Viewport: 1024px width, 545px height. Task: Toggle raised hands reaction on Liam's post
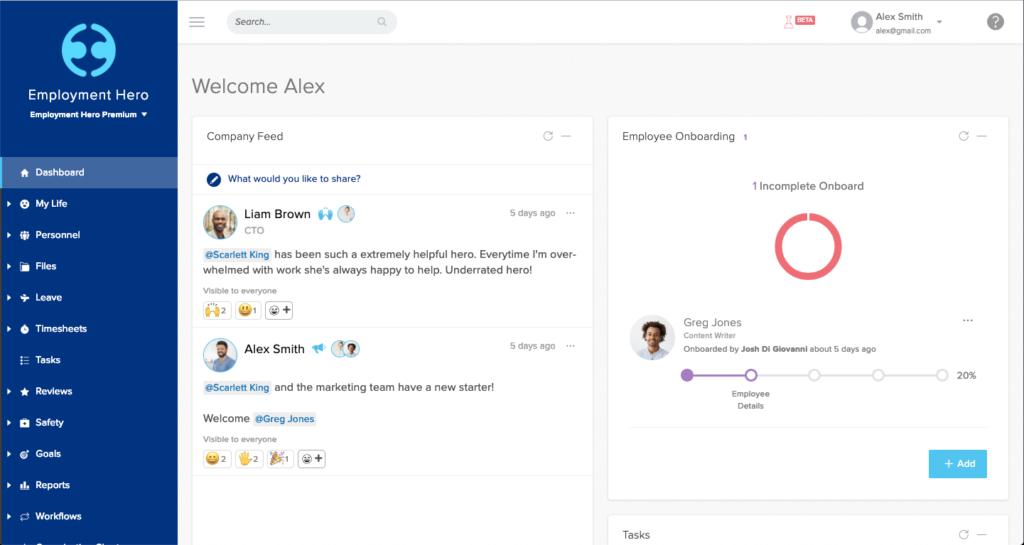(216, 311)
